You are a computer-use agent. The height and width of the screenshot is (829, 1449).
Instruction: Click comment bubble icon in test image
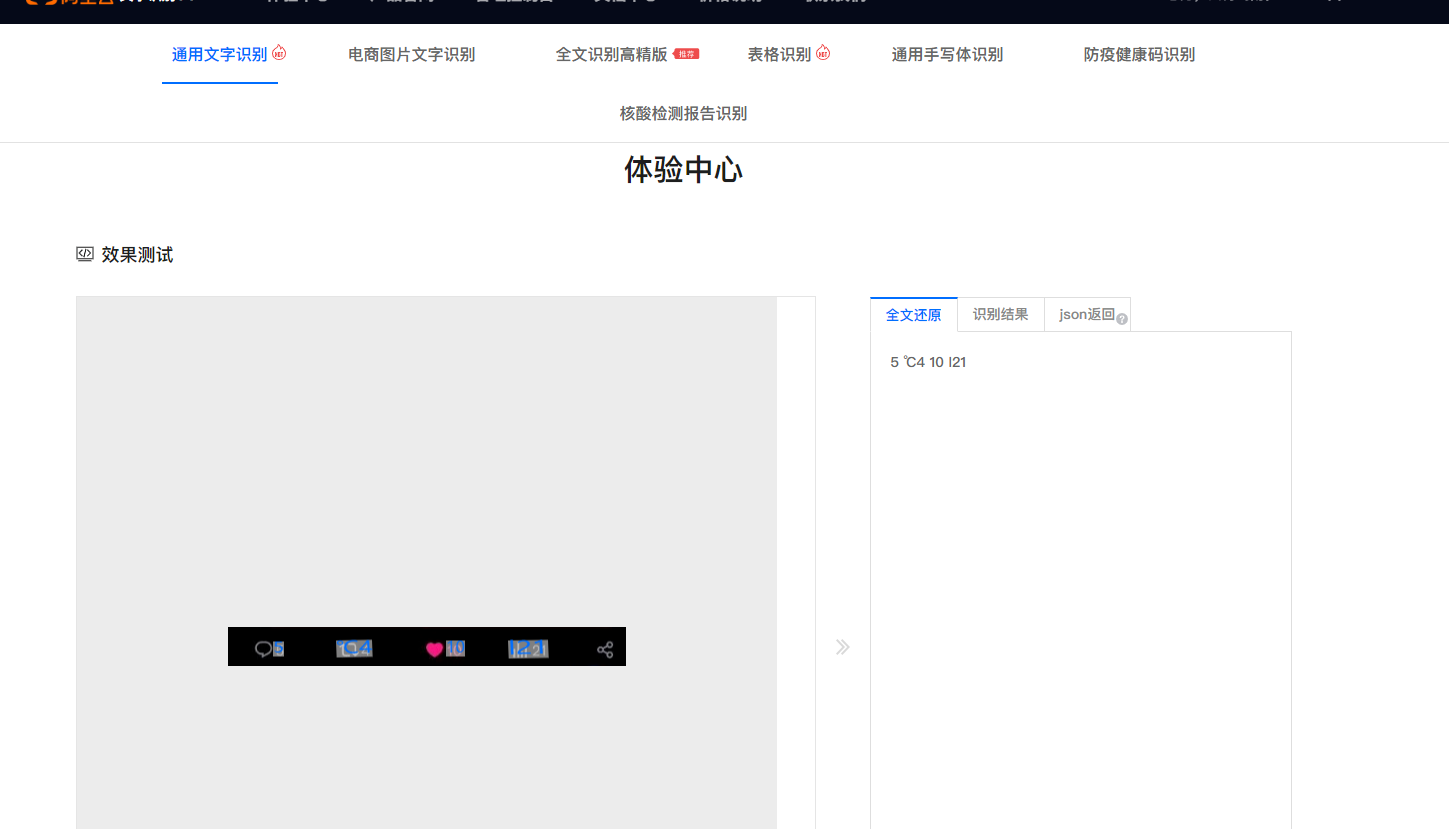pos(263,649)
